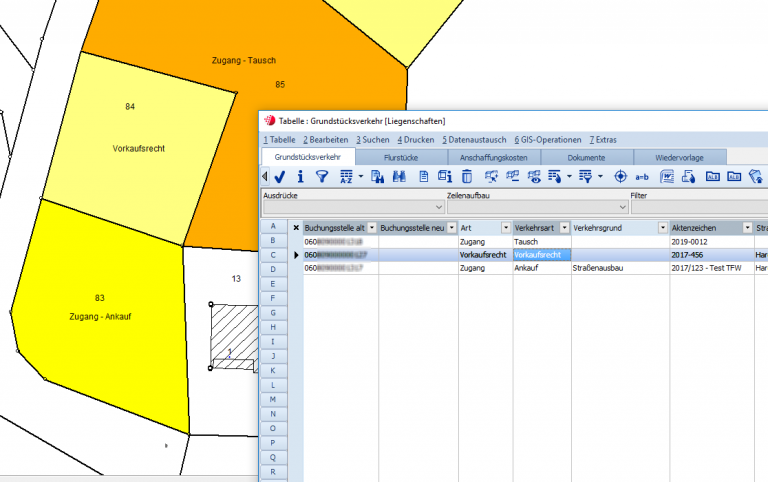Click the a=b replace icon
This screenshot has width=768, height=482.
(642, 176)
